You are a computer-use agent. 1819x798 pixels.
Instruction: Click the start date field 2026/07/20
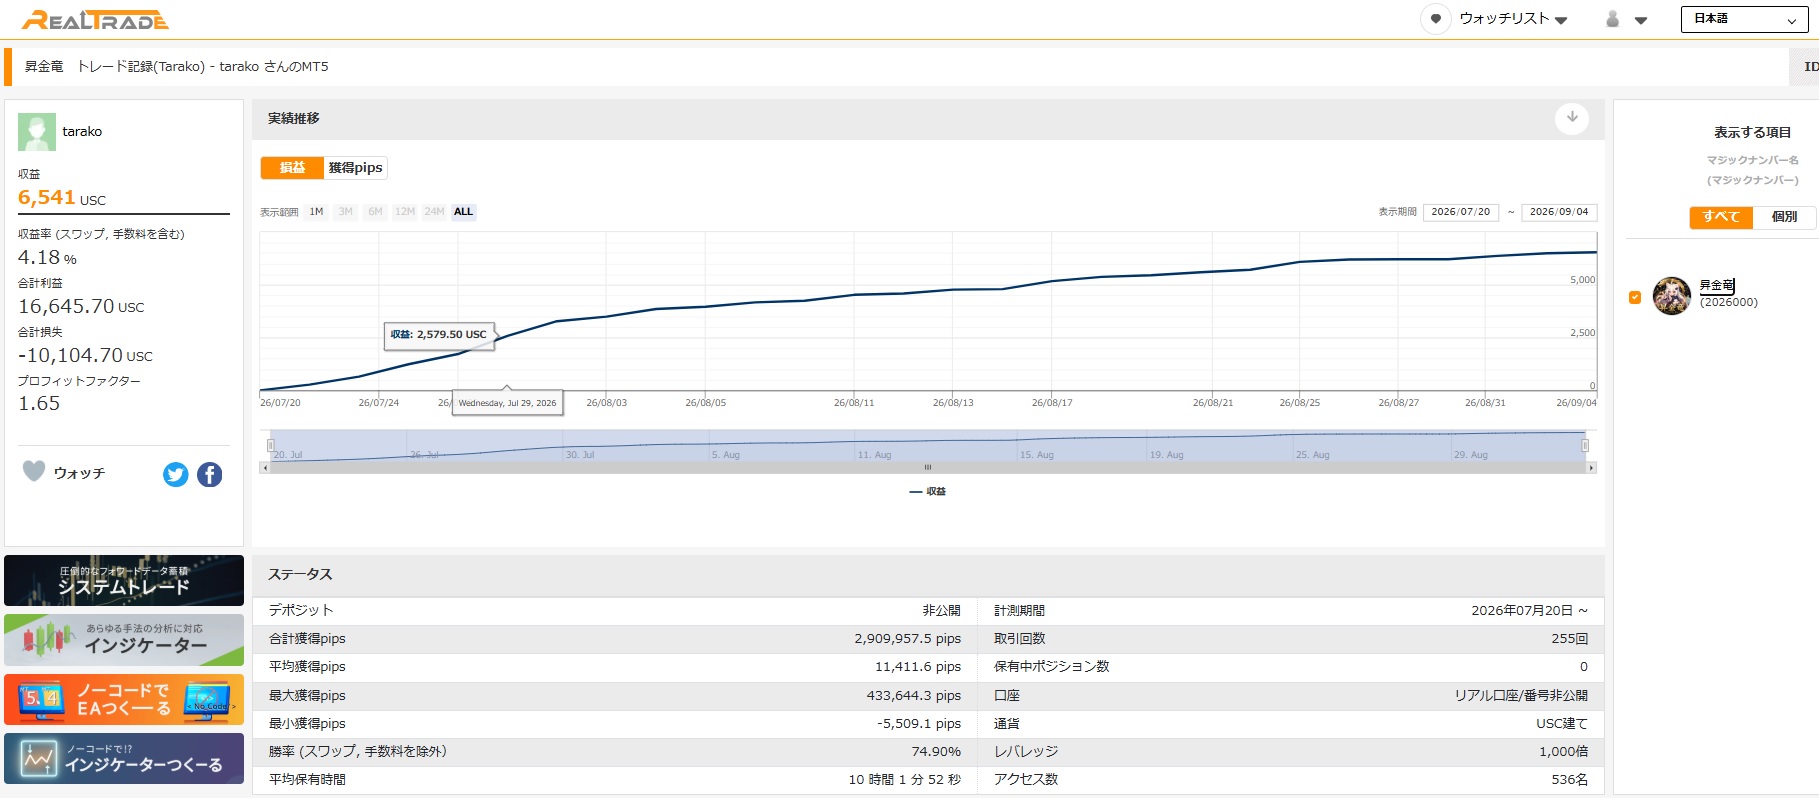[1461, 212]
